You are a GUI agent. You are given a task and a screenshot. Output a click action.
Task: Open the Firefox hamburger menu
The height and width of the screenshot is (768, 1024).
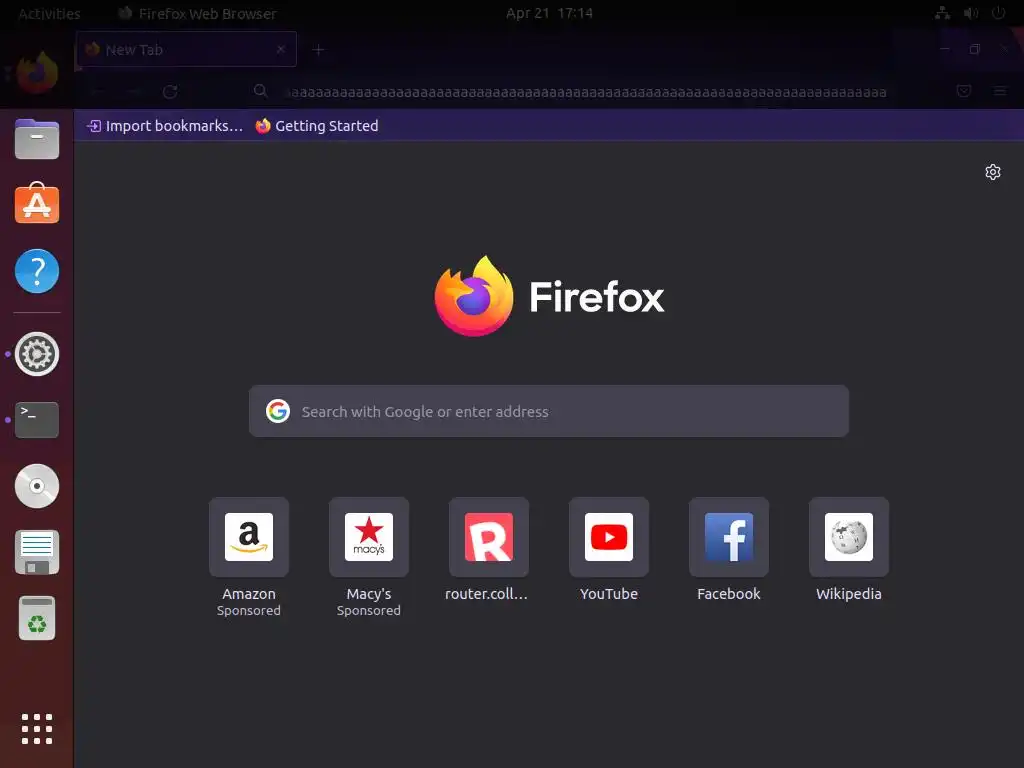click(x=1000, y=91)
